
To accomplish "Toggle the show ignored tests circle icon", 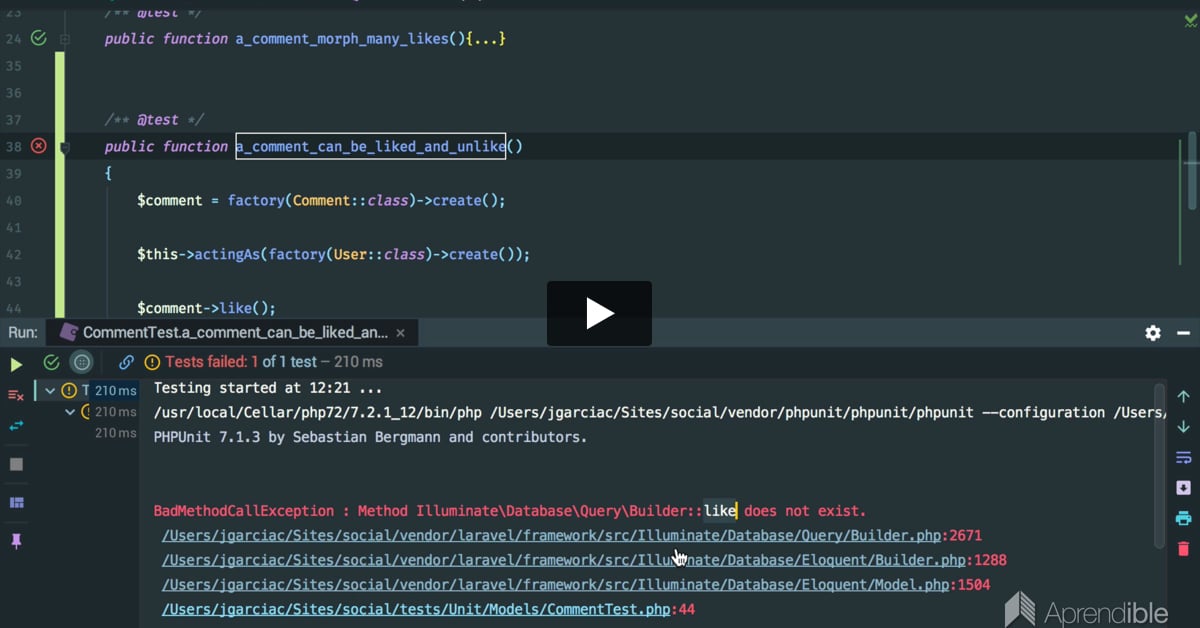I will pyautogui.click(x=83, y=362).
